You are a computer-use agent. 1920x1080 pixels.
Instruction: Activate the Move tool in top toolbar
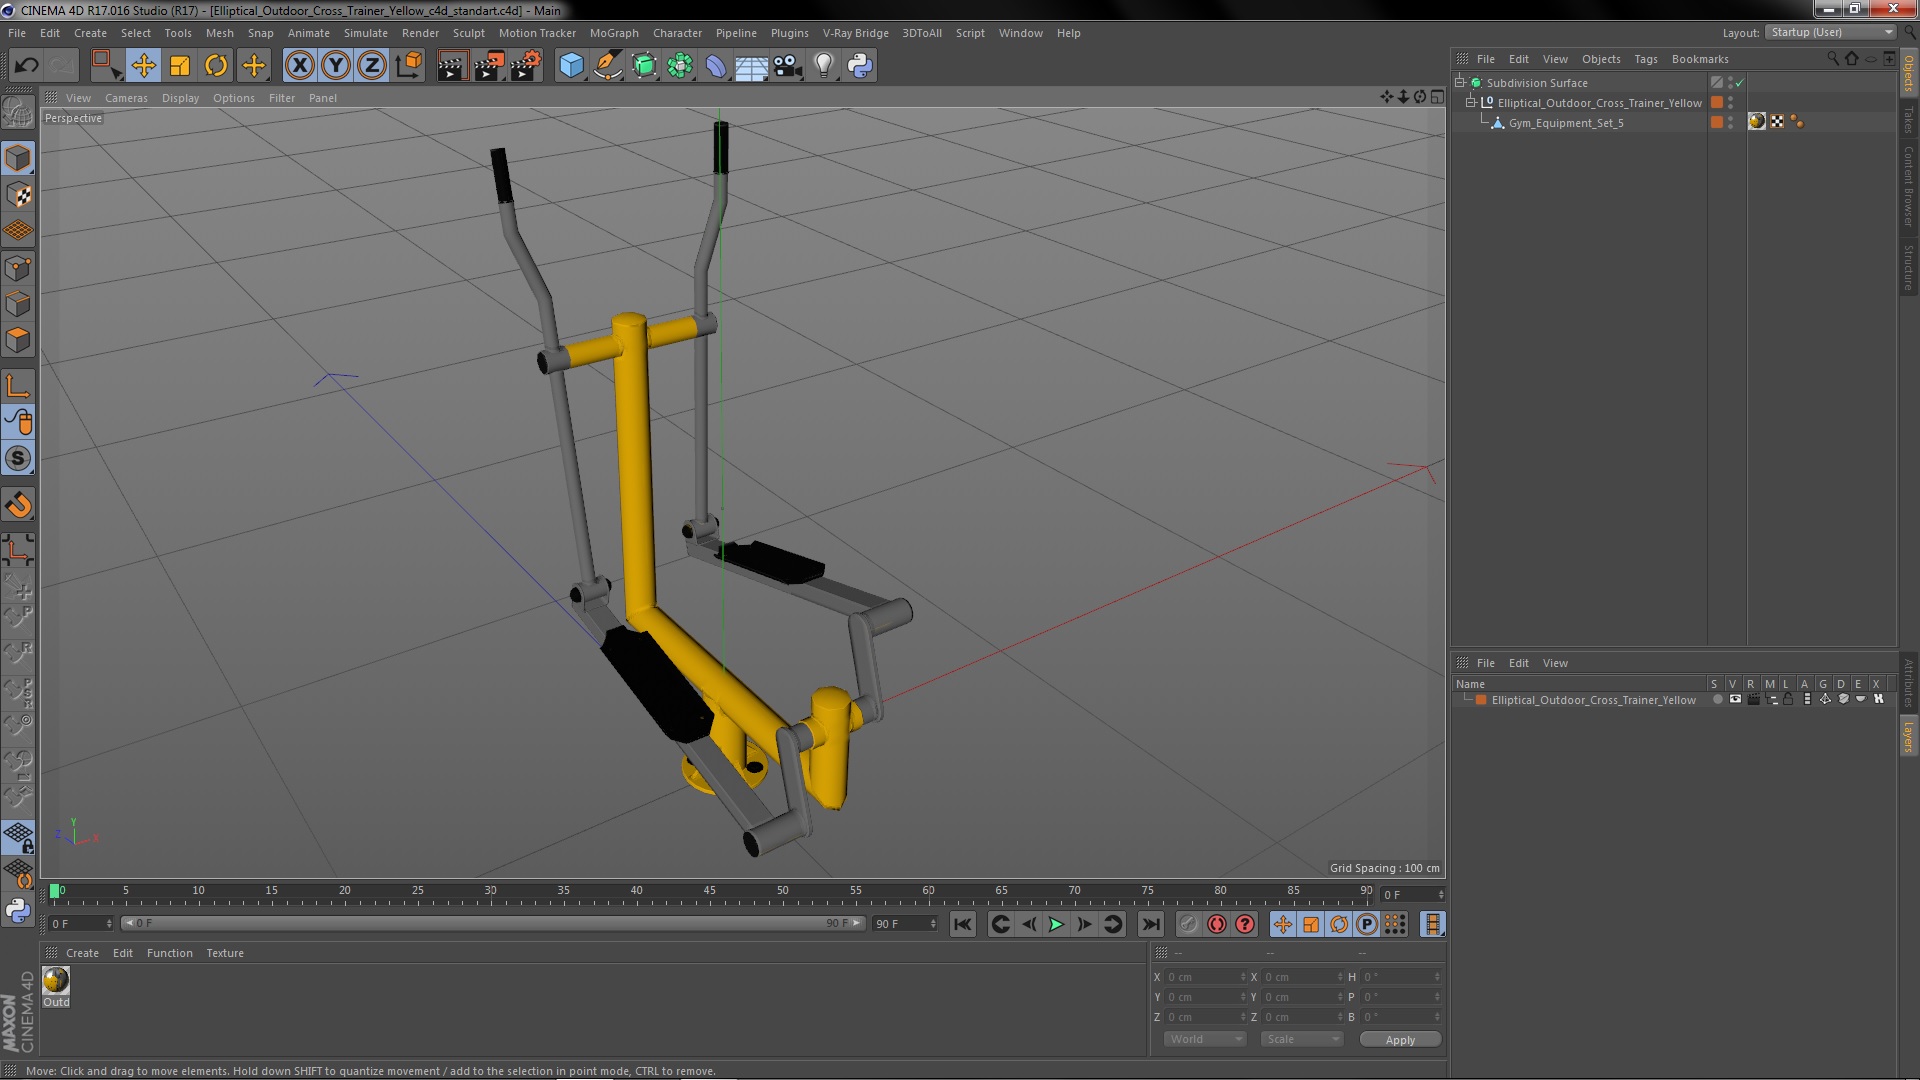pos(143,66)
